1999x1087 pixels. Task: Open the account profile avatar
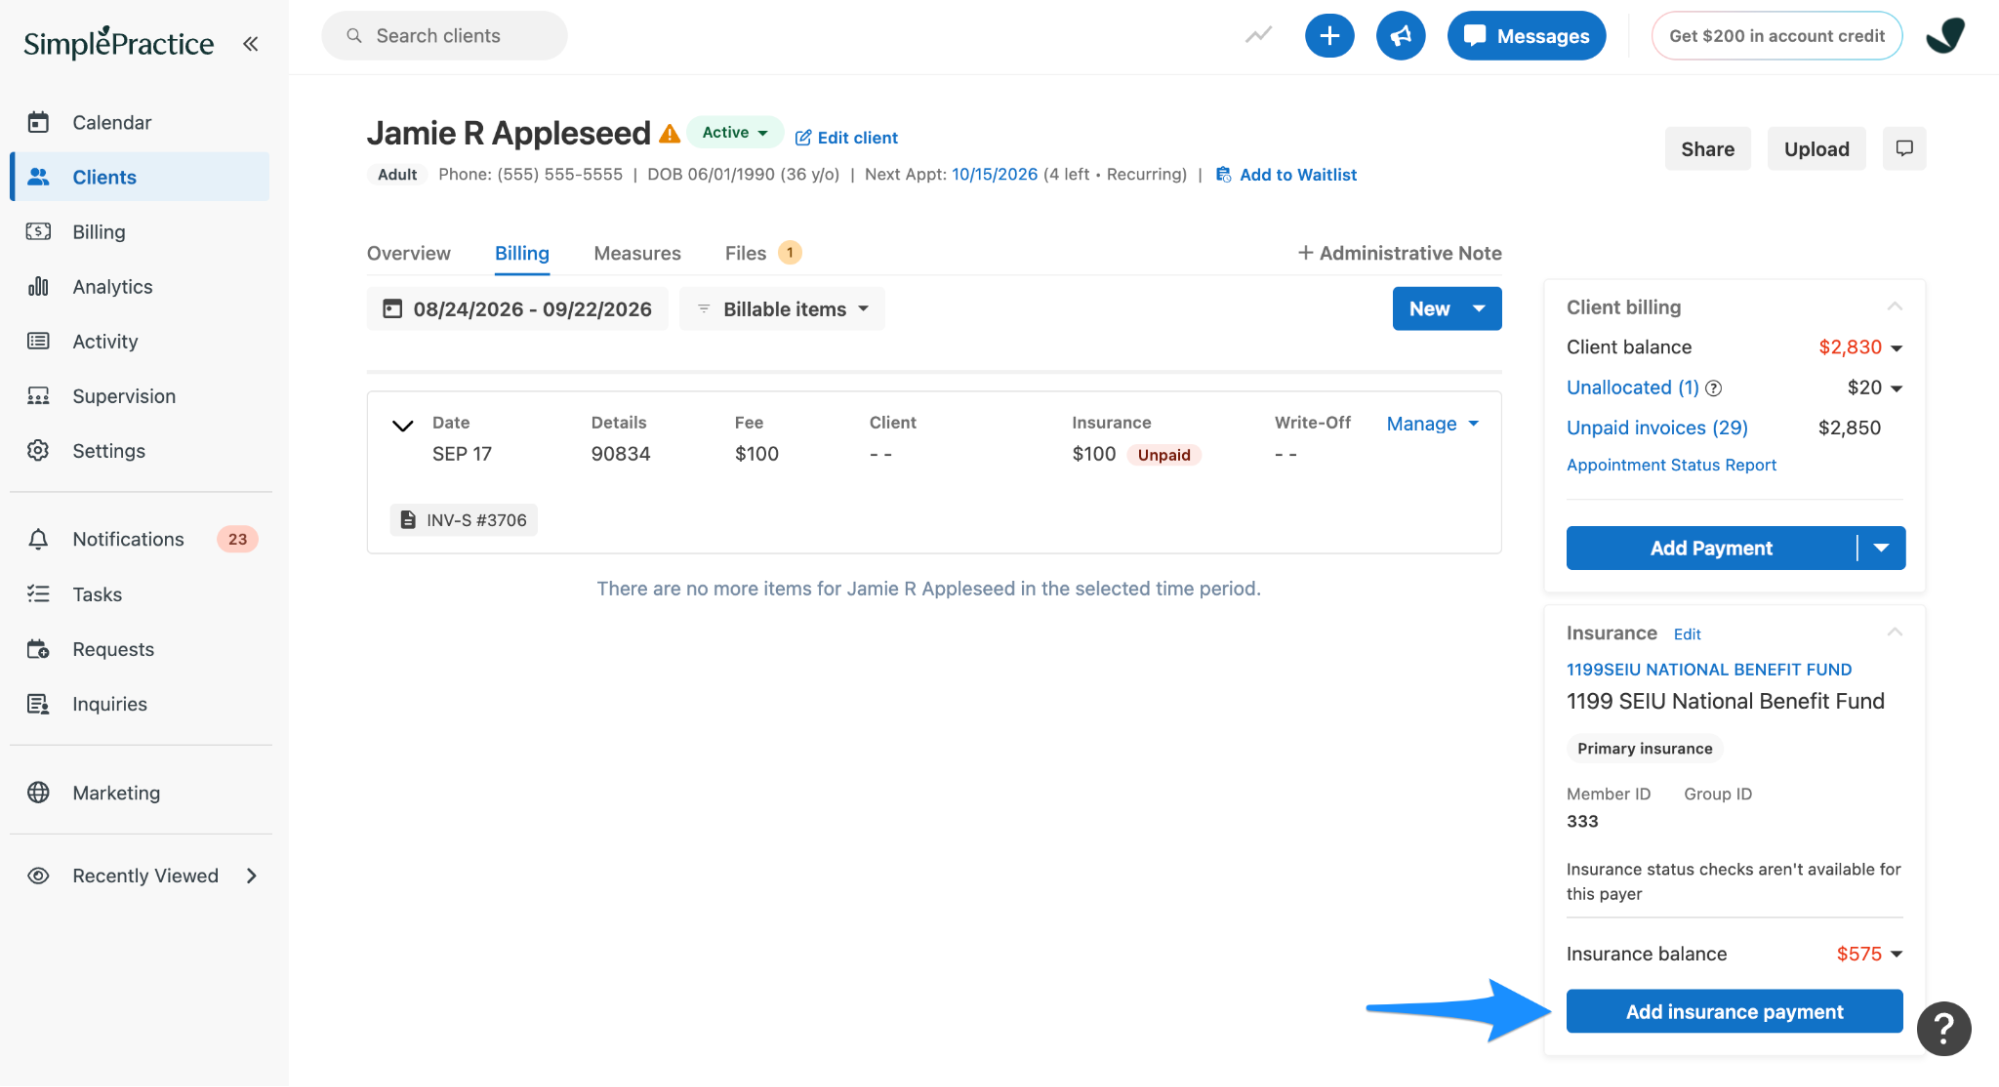(1945, 36)
